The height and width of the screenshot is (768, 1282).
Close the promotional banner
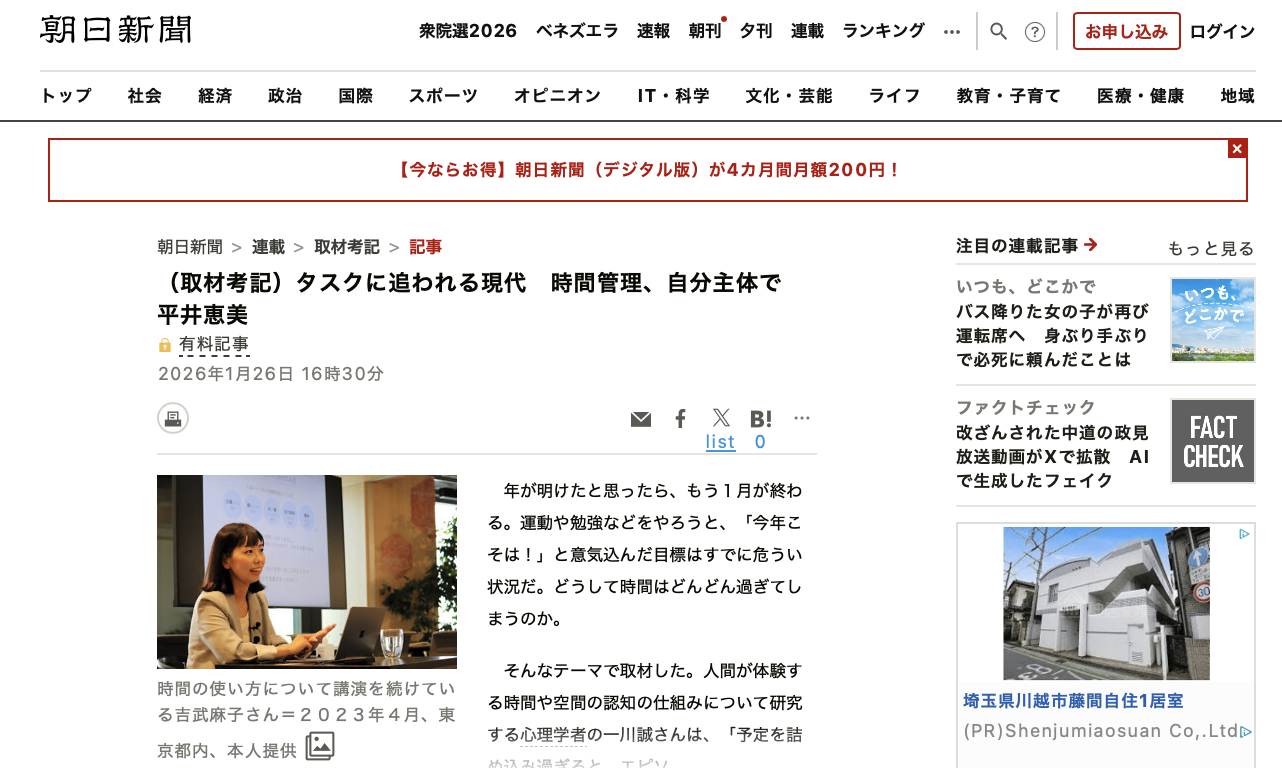[x=1237, y=149]
